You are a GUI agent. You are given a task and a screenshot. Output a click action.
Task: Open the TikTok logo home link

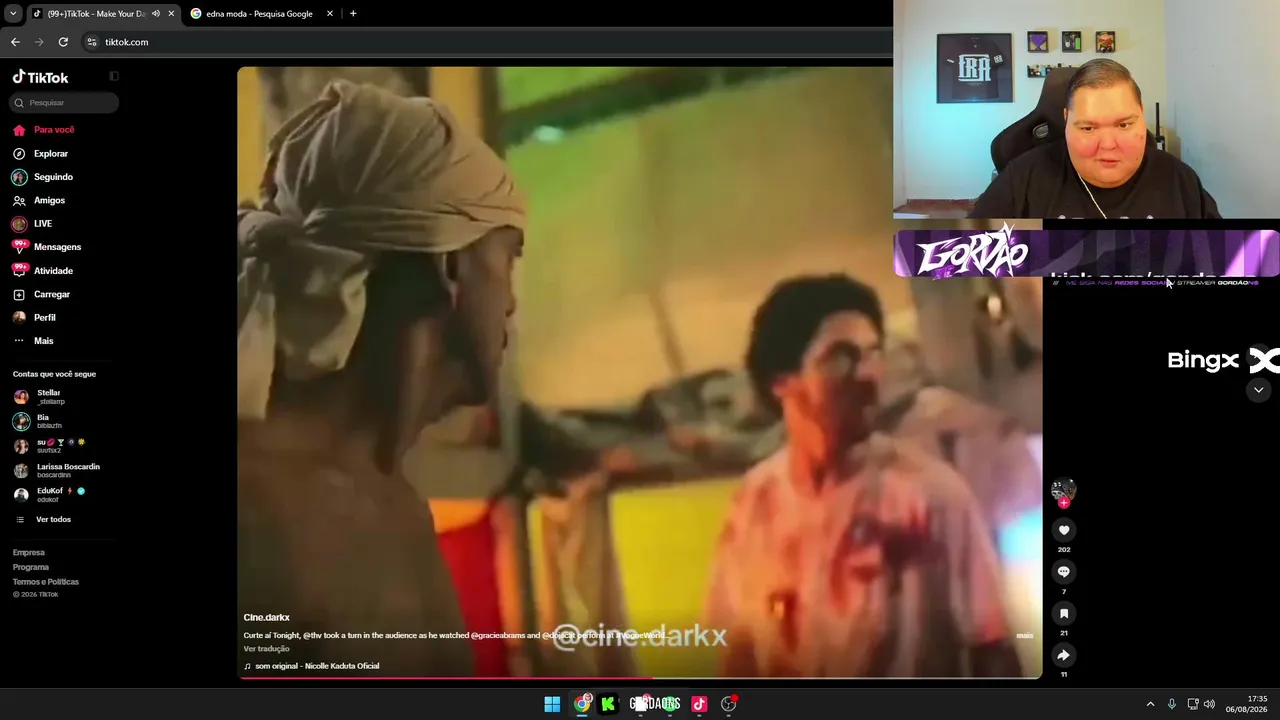tap(40, 77)
